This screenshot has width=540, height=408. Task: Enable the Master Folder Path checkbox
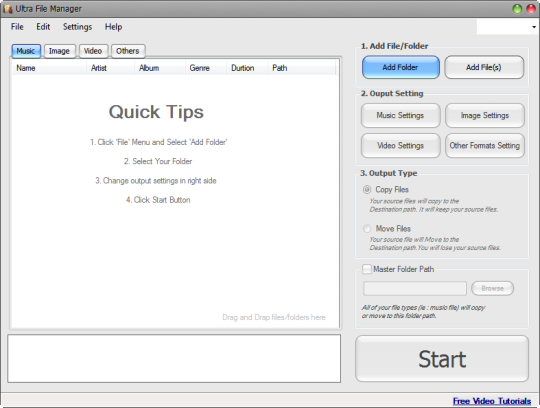[367, 269]
